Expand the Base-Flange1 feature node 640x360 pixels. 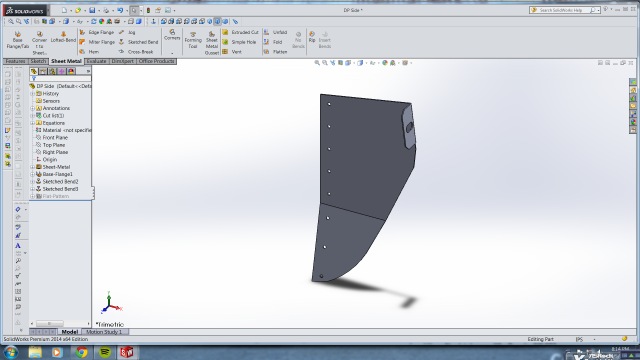pos(33,174)
